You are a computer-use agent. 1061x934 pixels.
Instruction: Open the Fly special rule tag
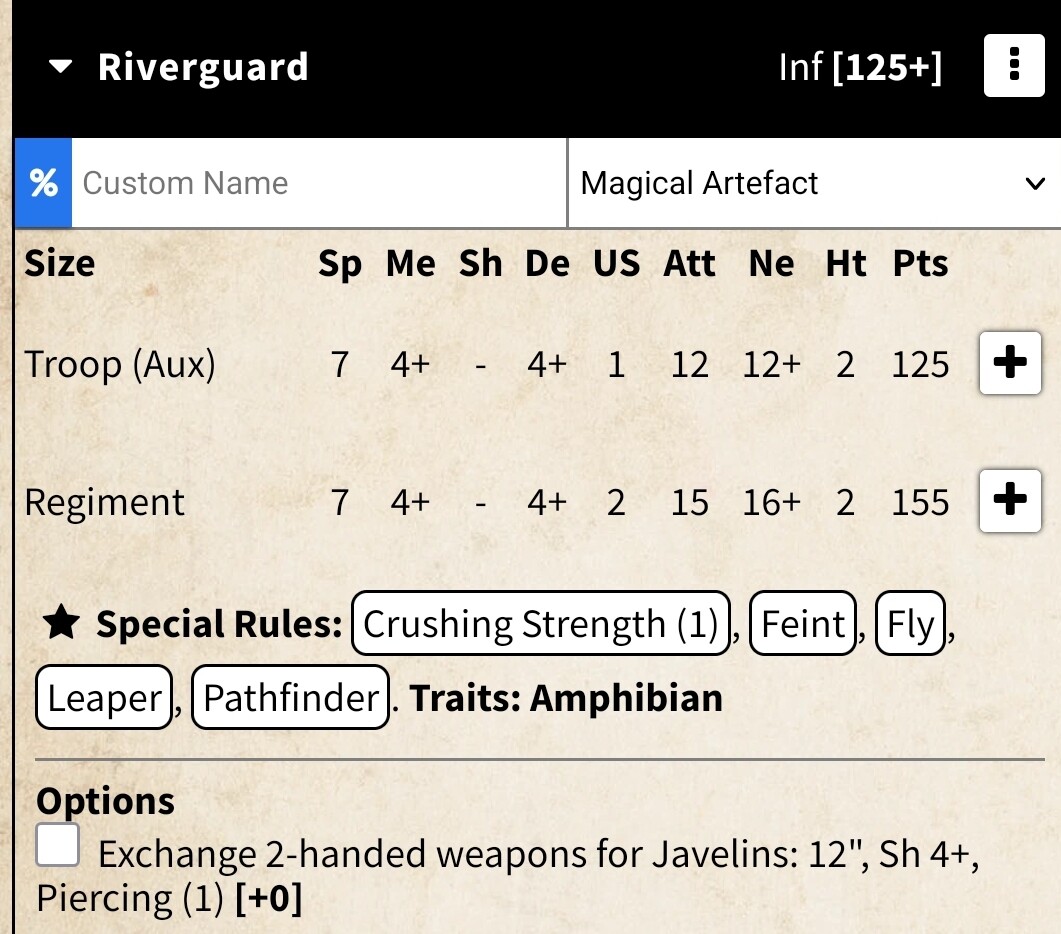click(910, 624)
